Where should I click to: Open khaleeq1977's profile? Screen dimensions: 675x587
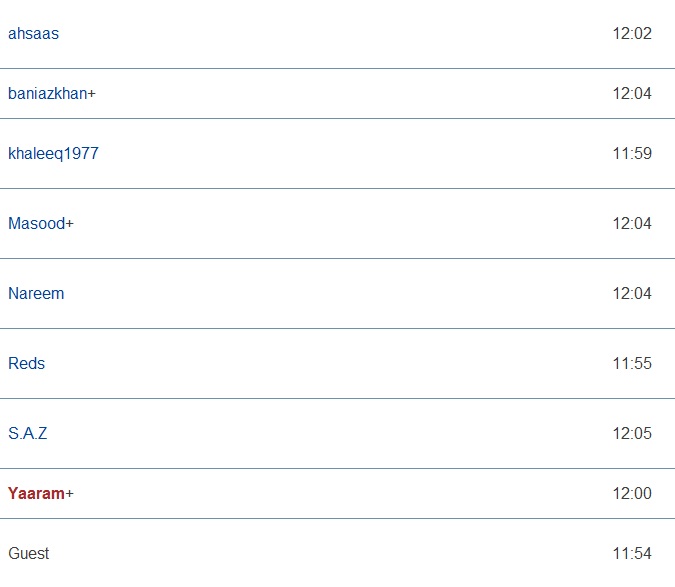click(53, 154)
